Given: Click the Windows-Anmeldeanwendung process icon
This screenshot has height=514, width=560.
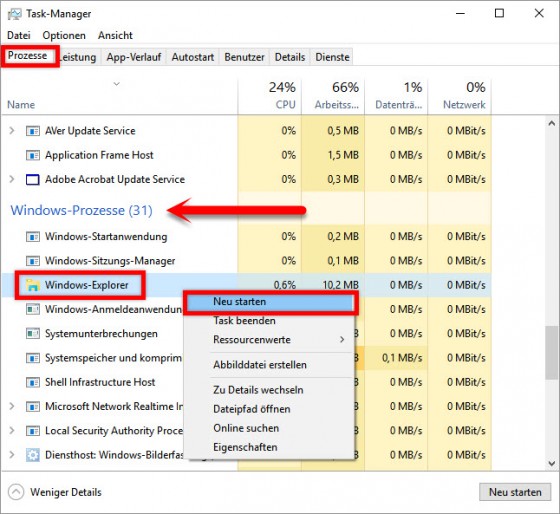Looking at the screenshot, I should 33,309.
